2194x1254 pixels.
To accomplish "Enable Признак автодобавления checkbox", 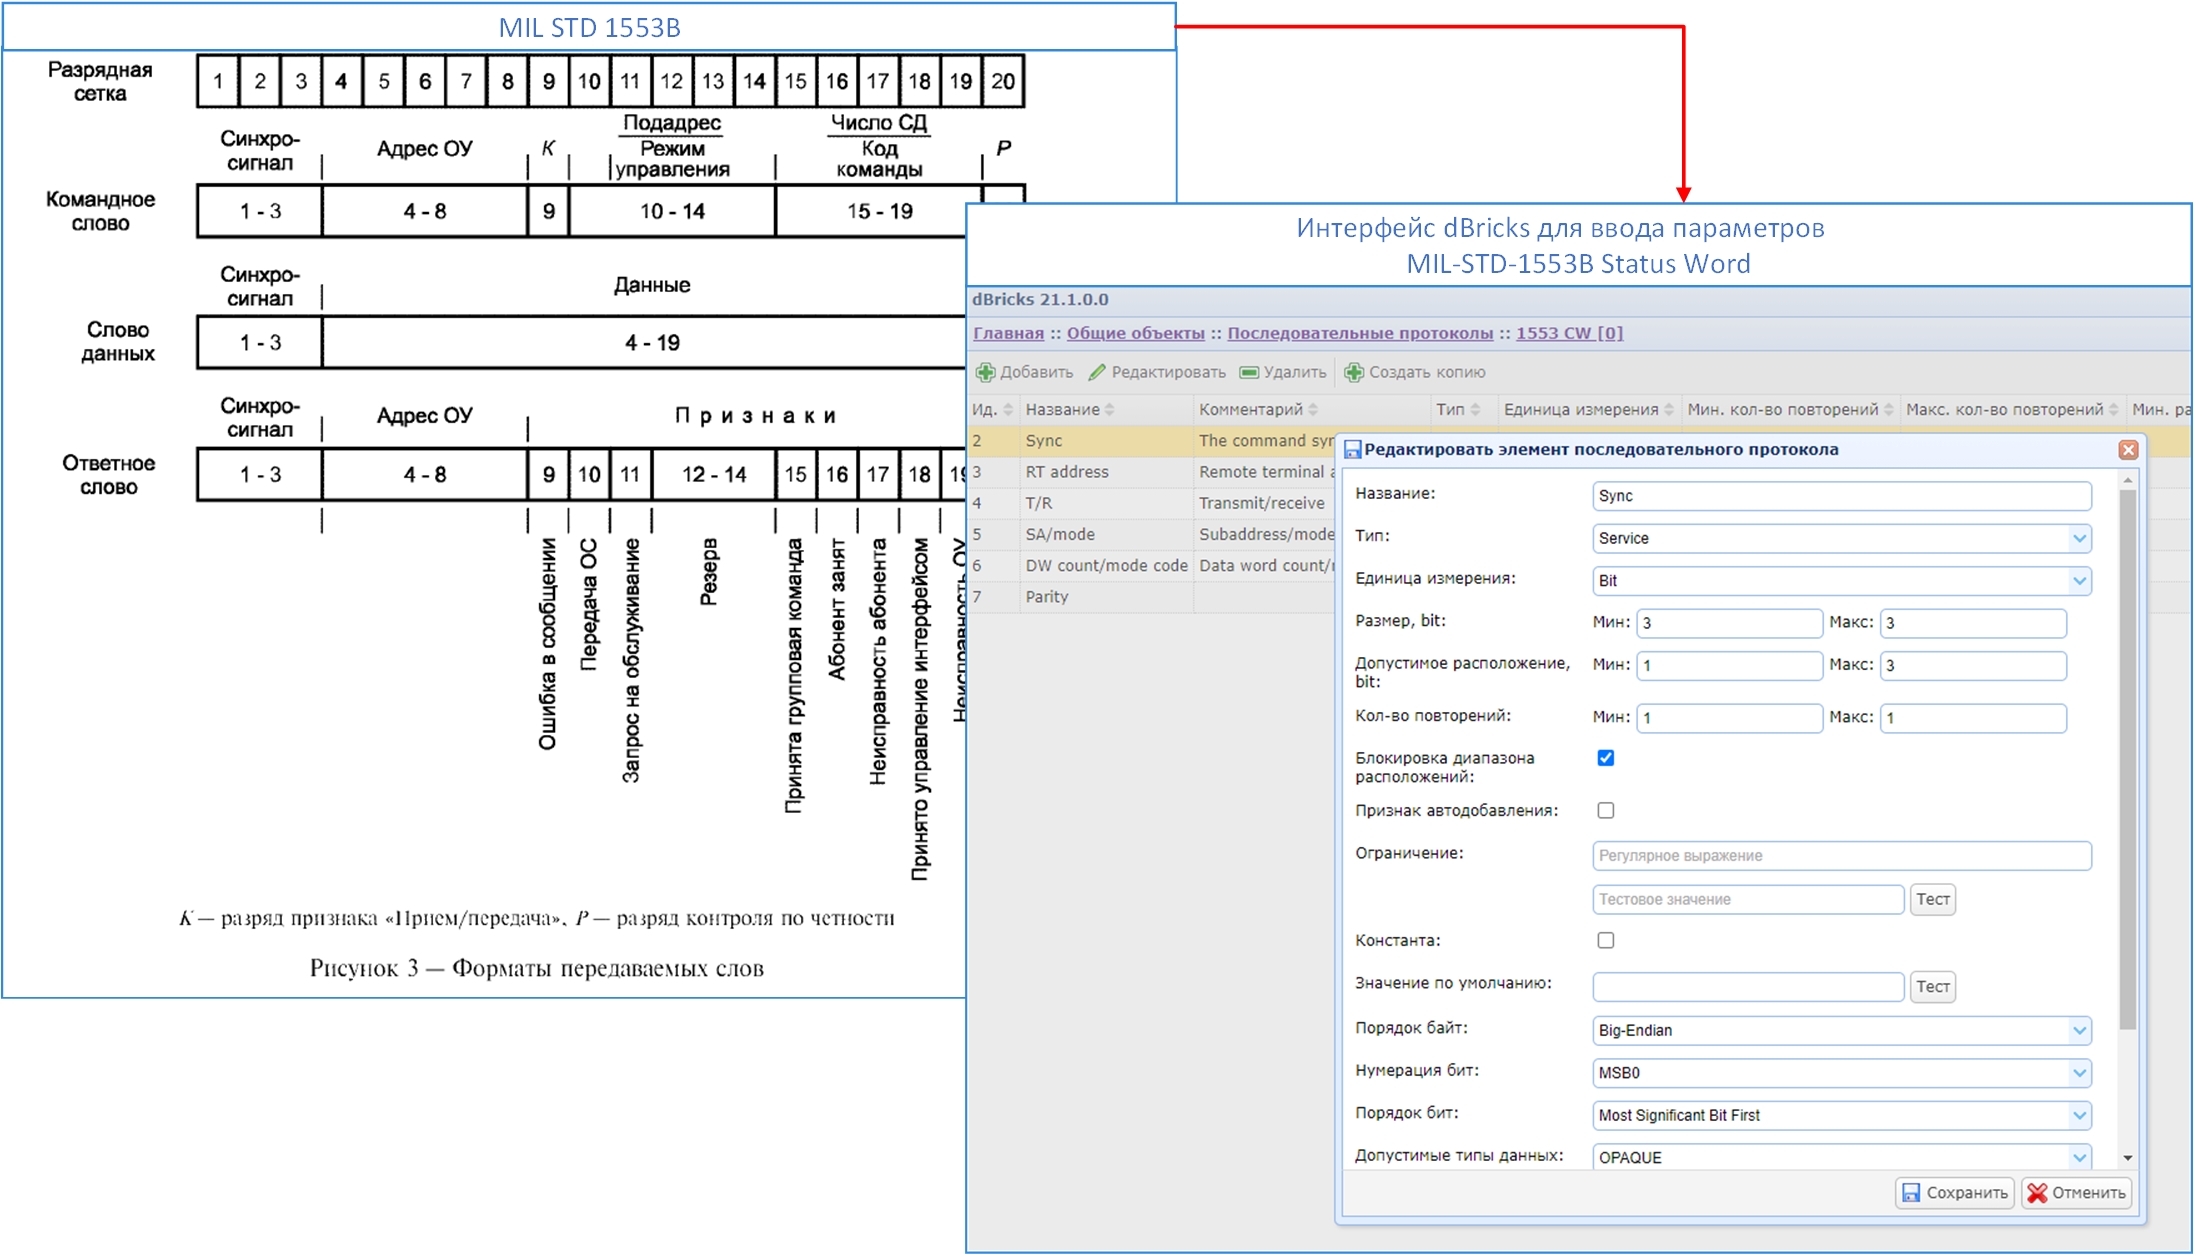I will (x=1606, y=811).
